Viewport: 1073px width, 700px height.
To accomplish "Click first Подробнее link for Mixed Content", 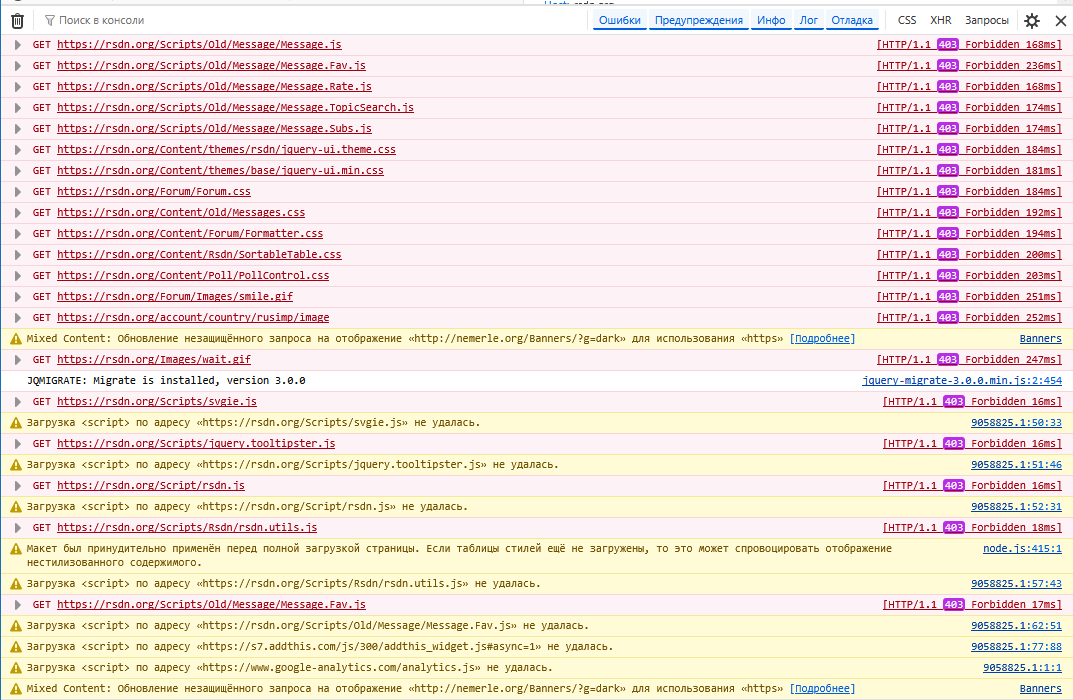I will [x=822, y=339].
